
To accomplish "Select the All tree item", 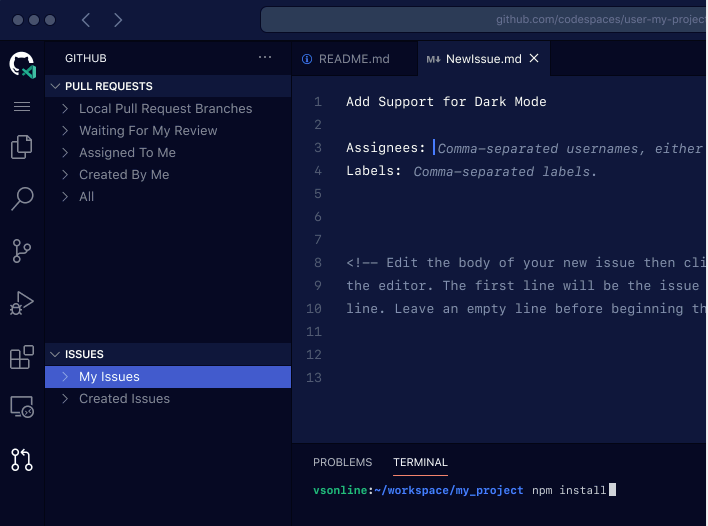I will tap(168, 196).
